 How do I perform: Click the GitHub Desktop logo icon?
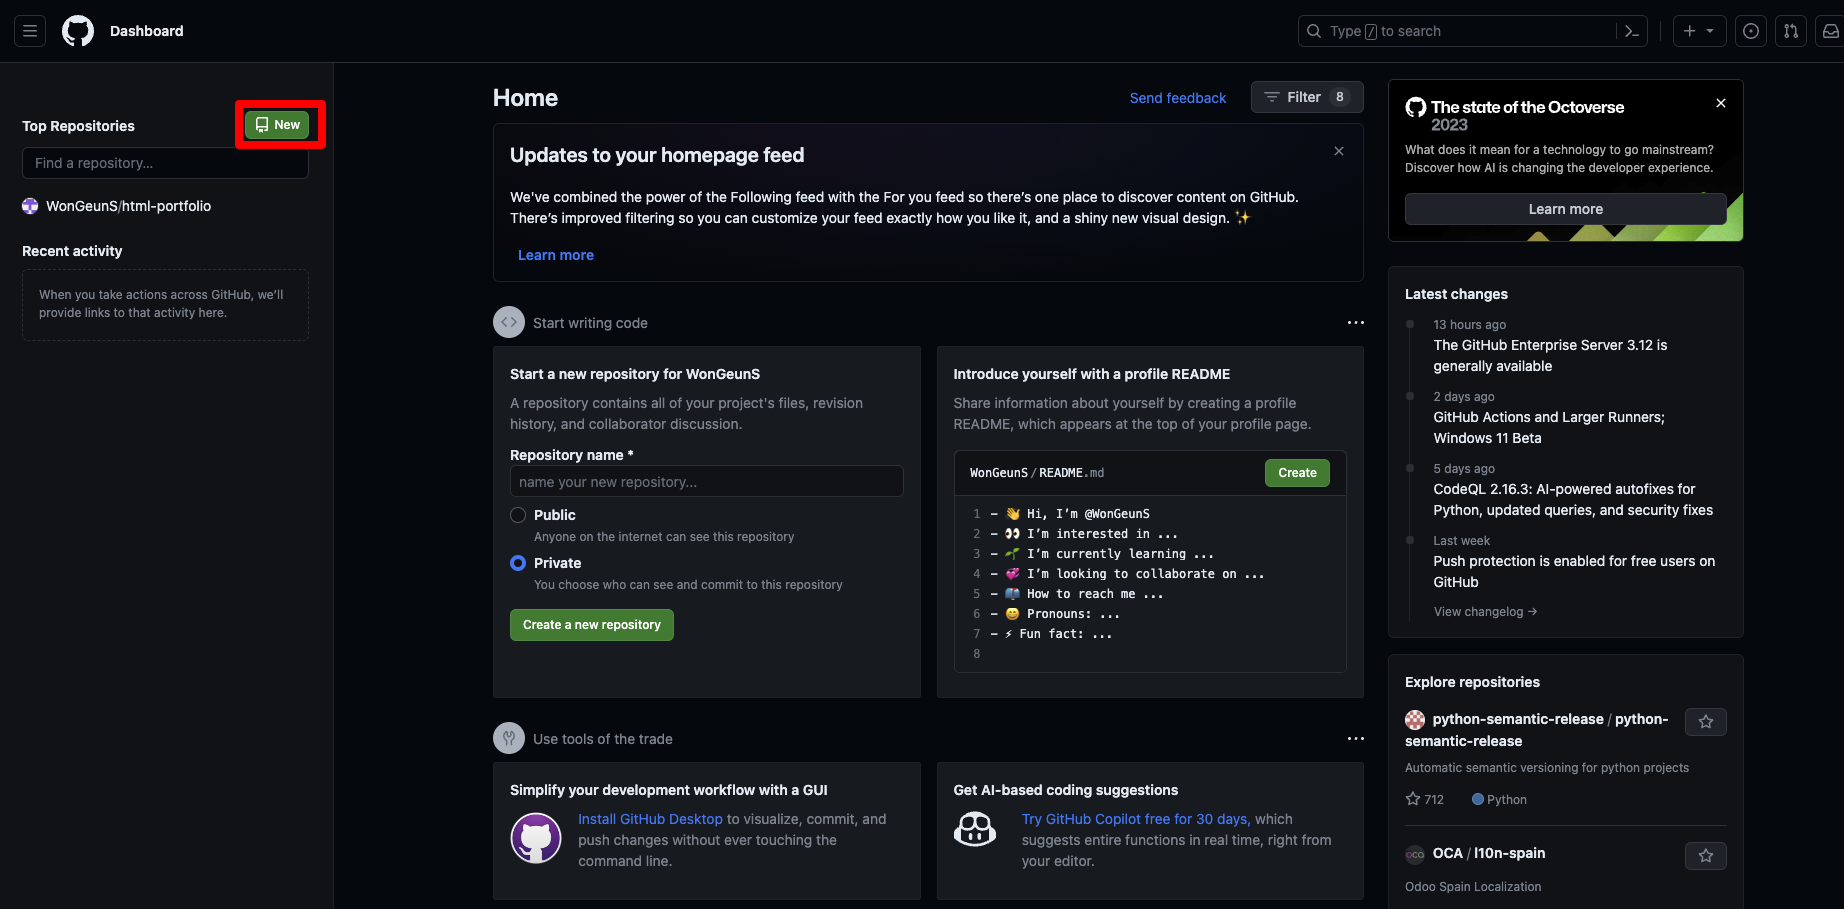click(x=536, y=838)
